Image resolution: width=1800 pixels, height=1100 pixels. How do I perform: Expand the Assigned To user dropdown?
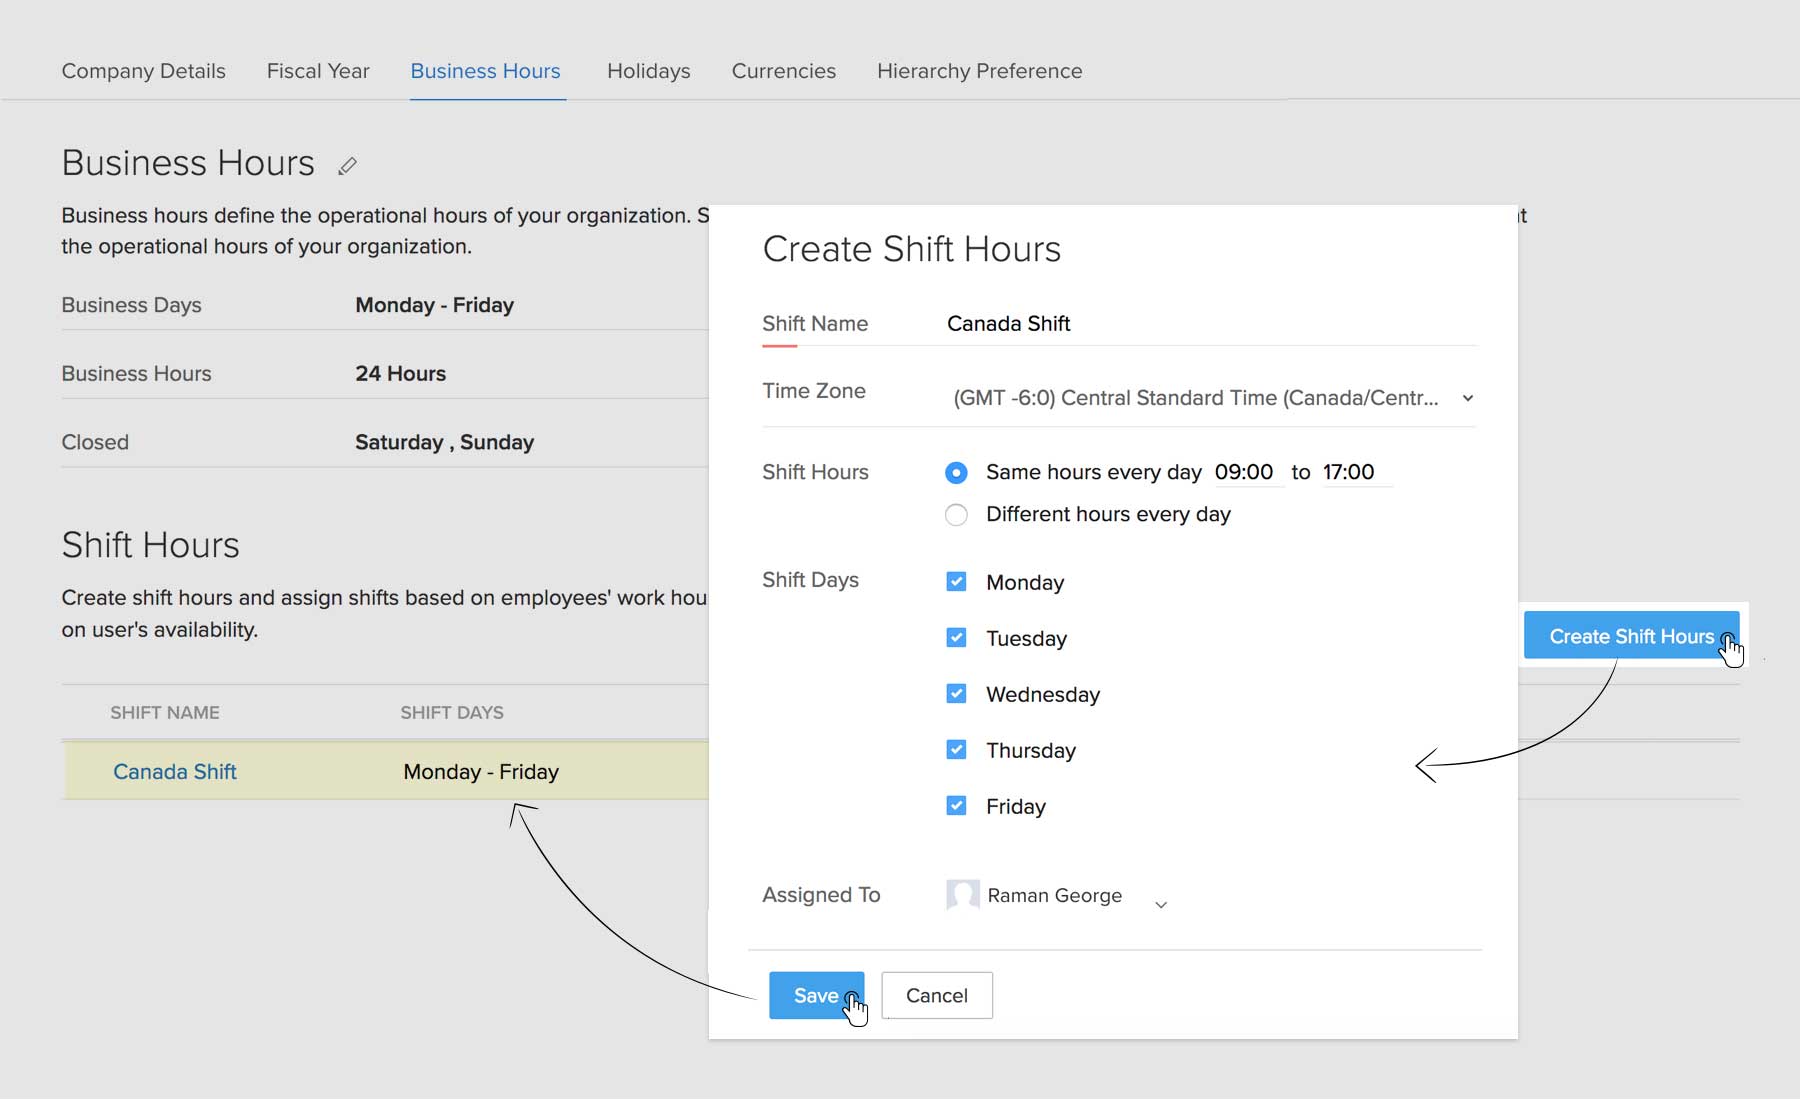coord(1160,904)
